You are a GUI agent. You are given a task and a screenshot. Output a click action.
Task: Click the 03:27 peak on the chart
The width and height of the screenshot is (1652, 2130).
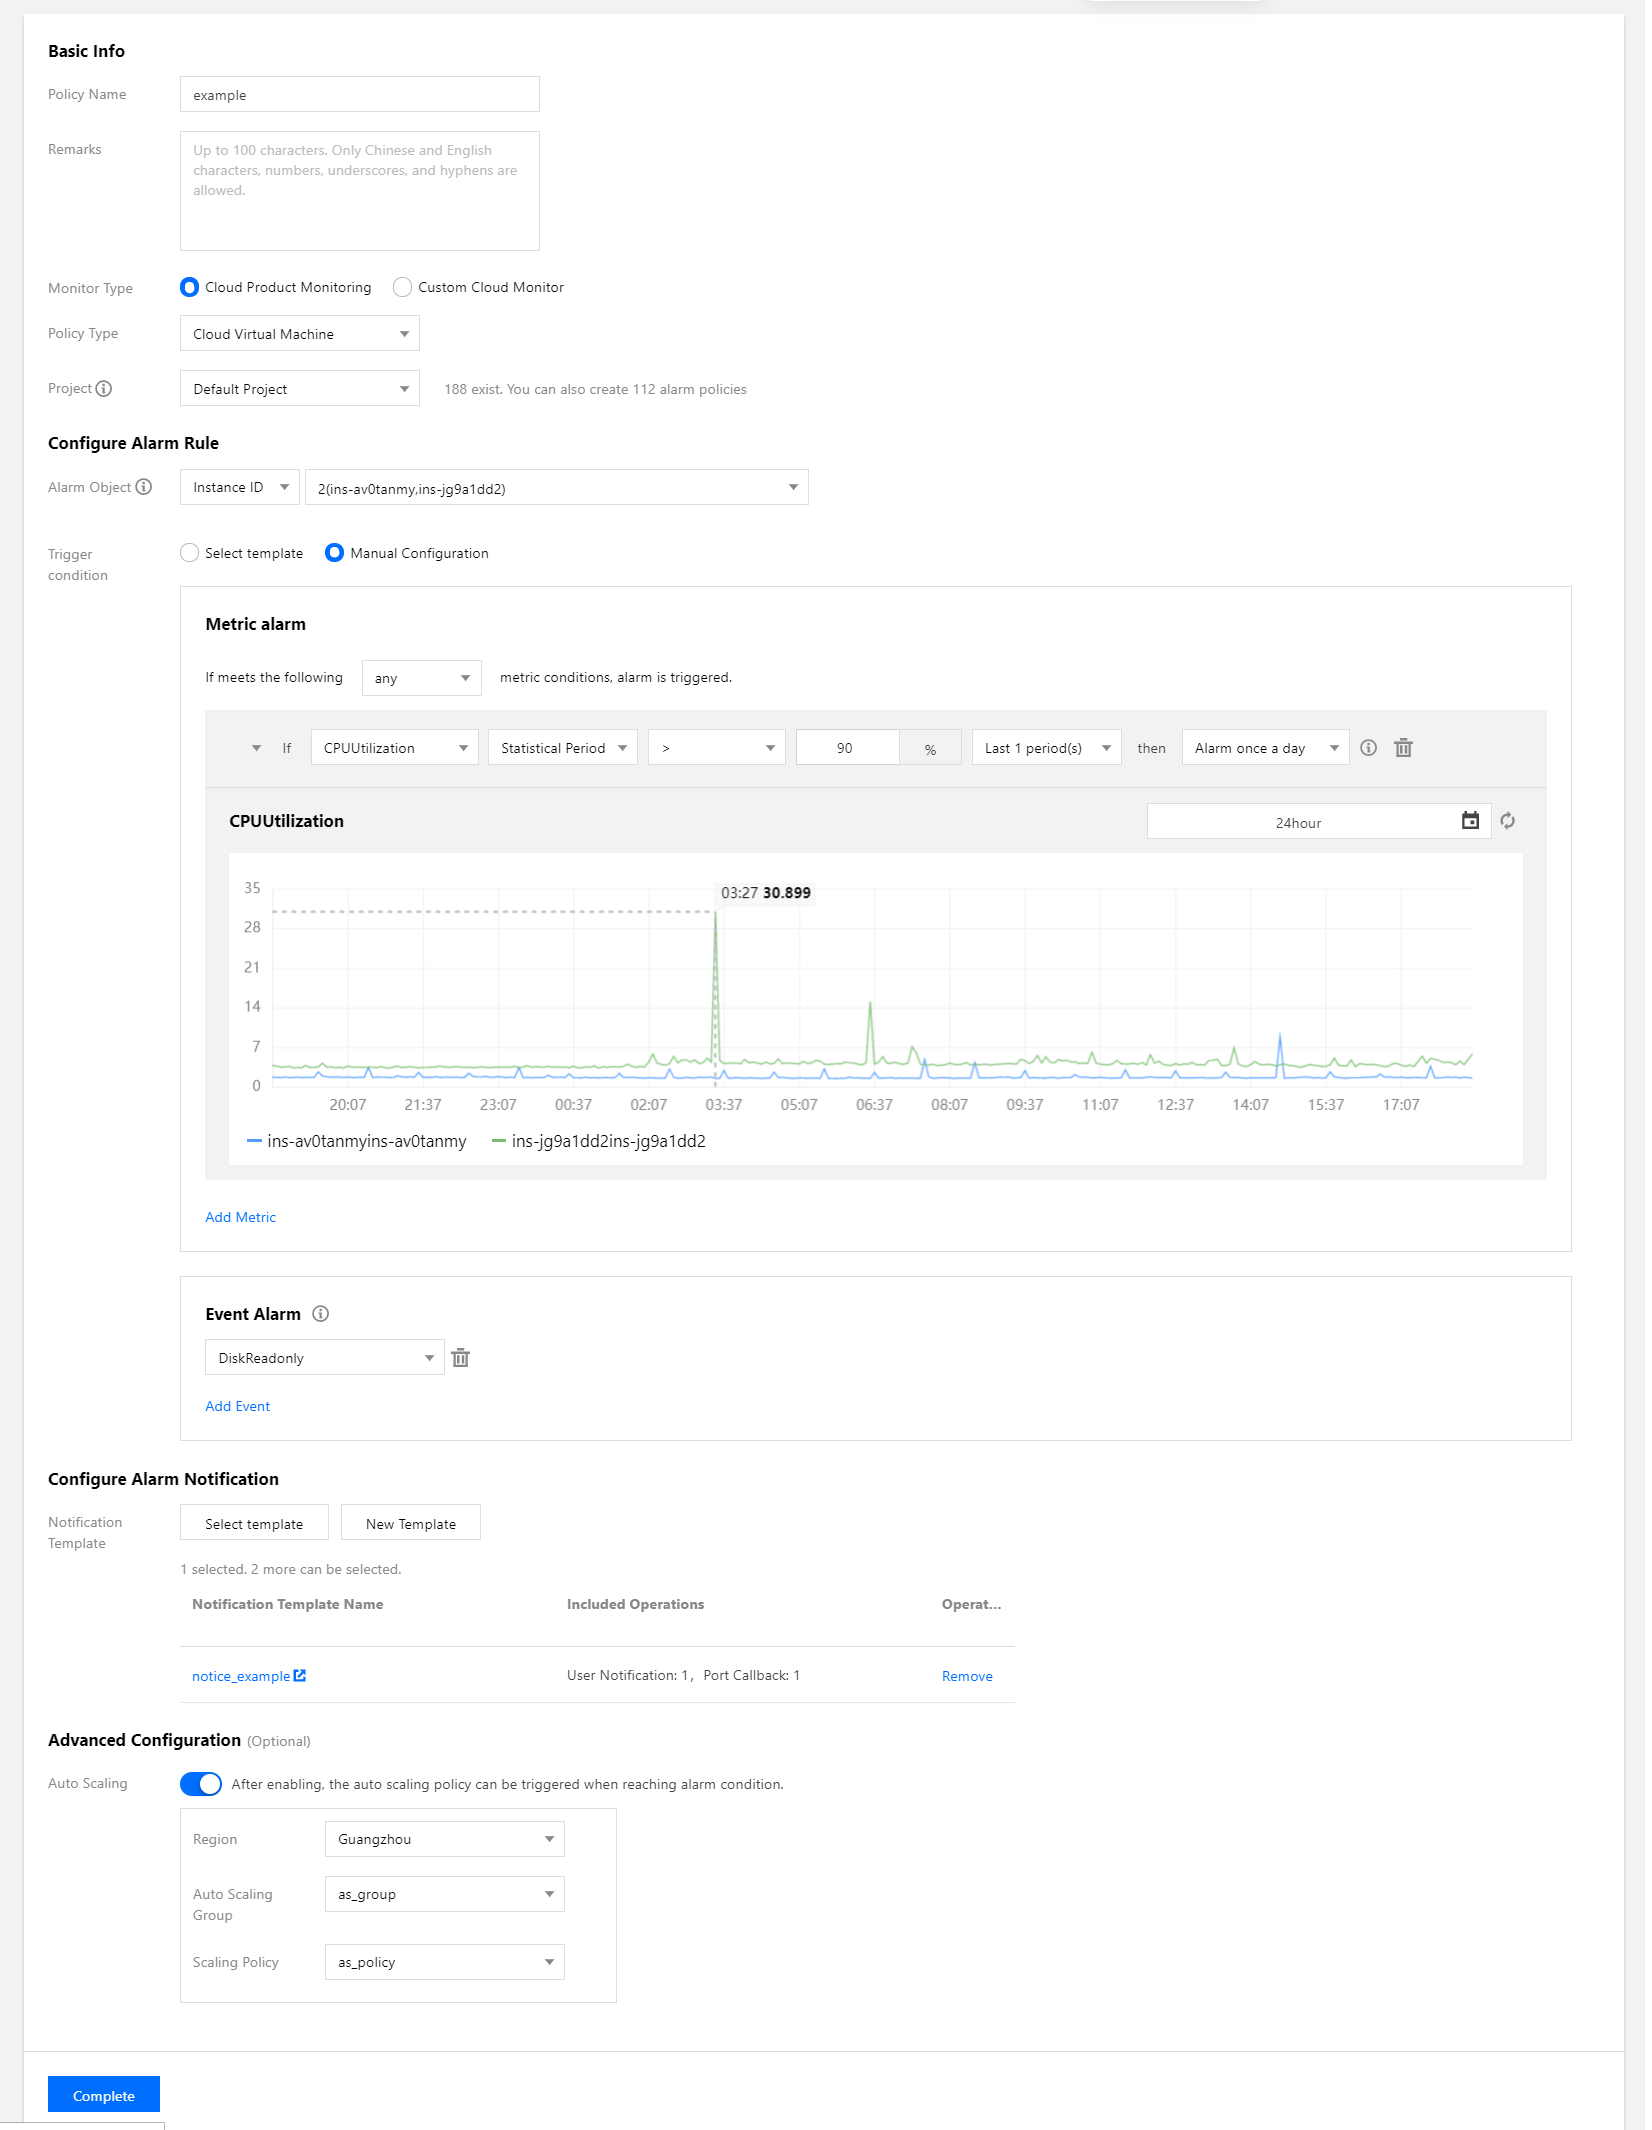pyautogui.click(x=715, y=913)
